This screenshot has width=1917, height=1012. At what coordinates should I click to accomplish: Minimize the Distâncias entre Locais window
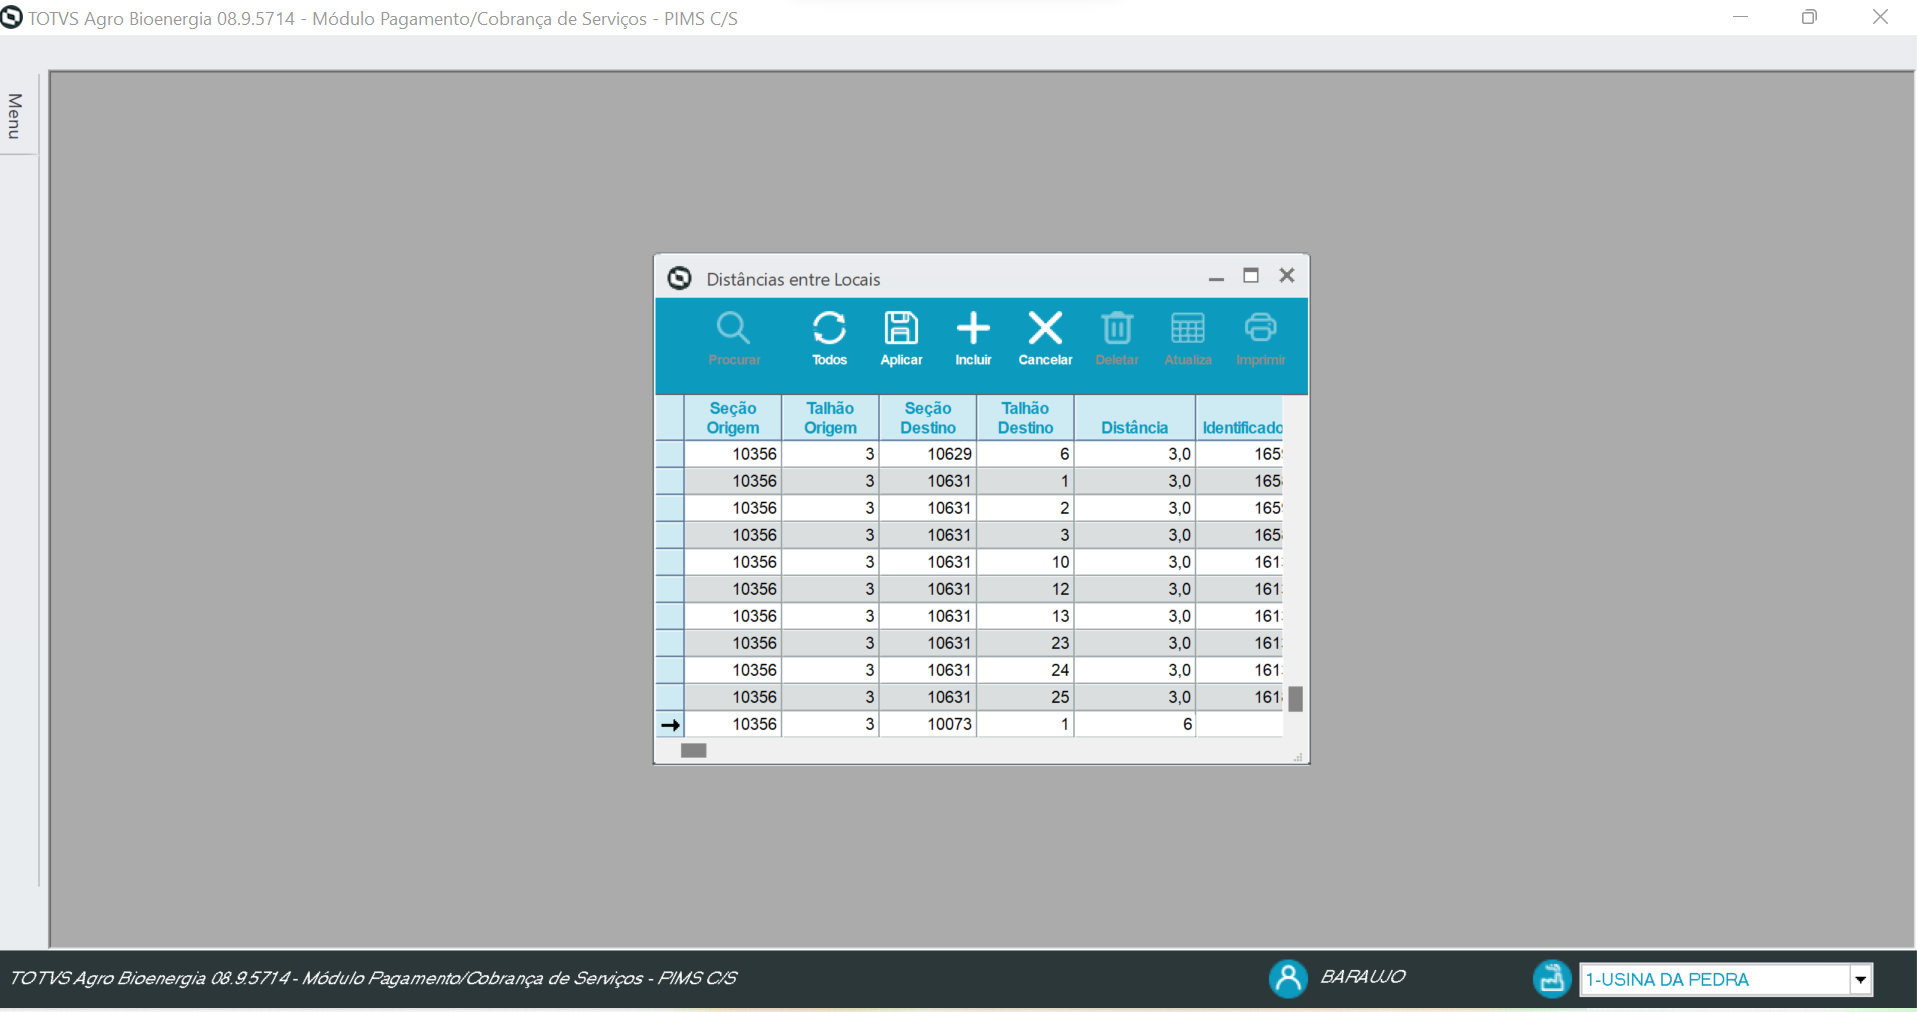[x=1216, y=278]
